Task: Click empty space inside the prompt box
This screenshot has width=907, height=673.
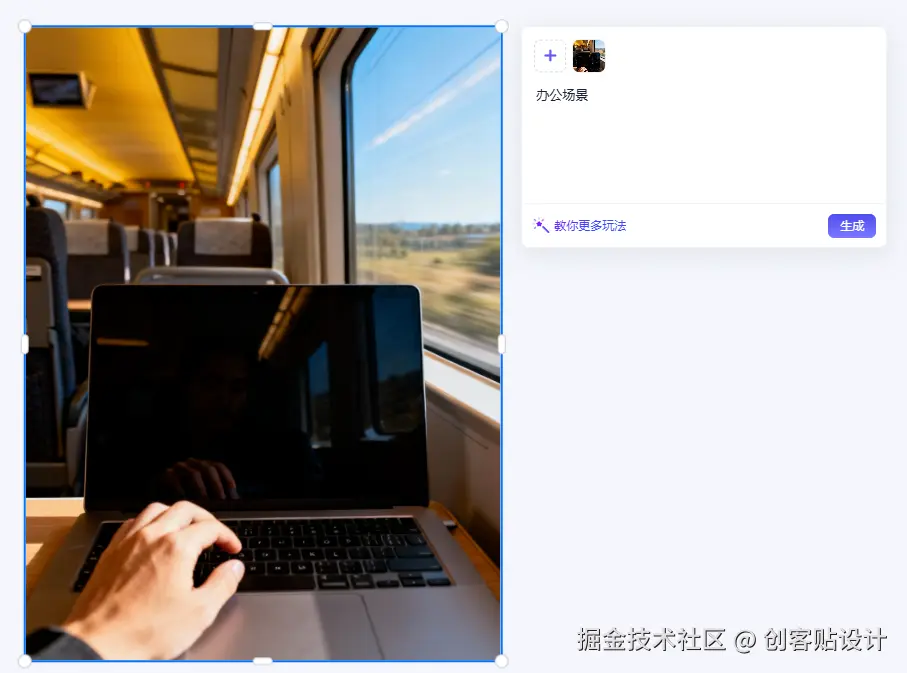Action: (x=703, y=153)
